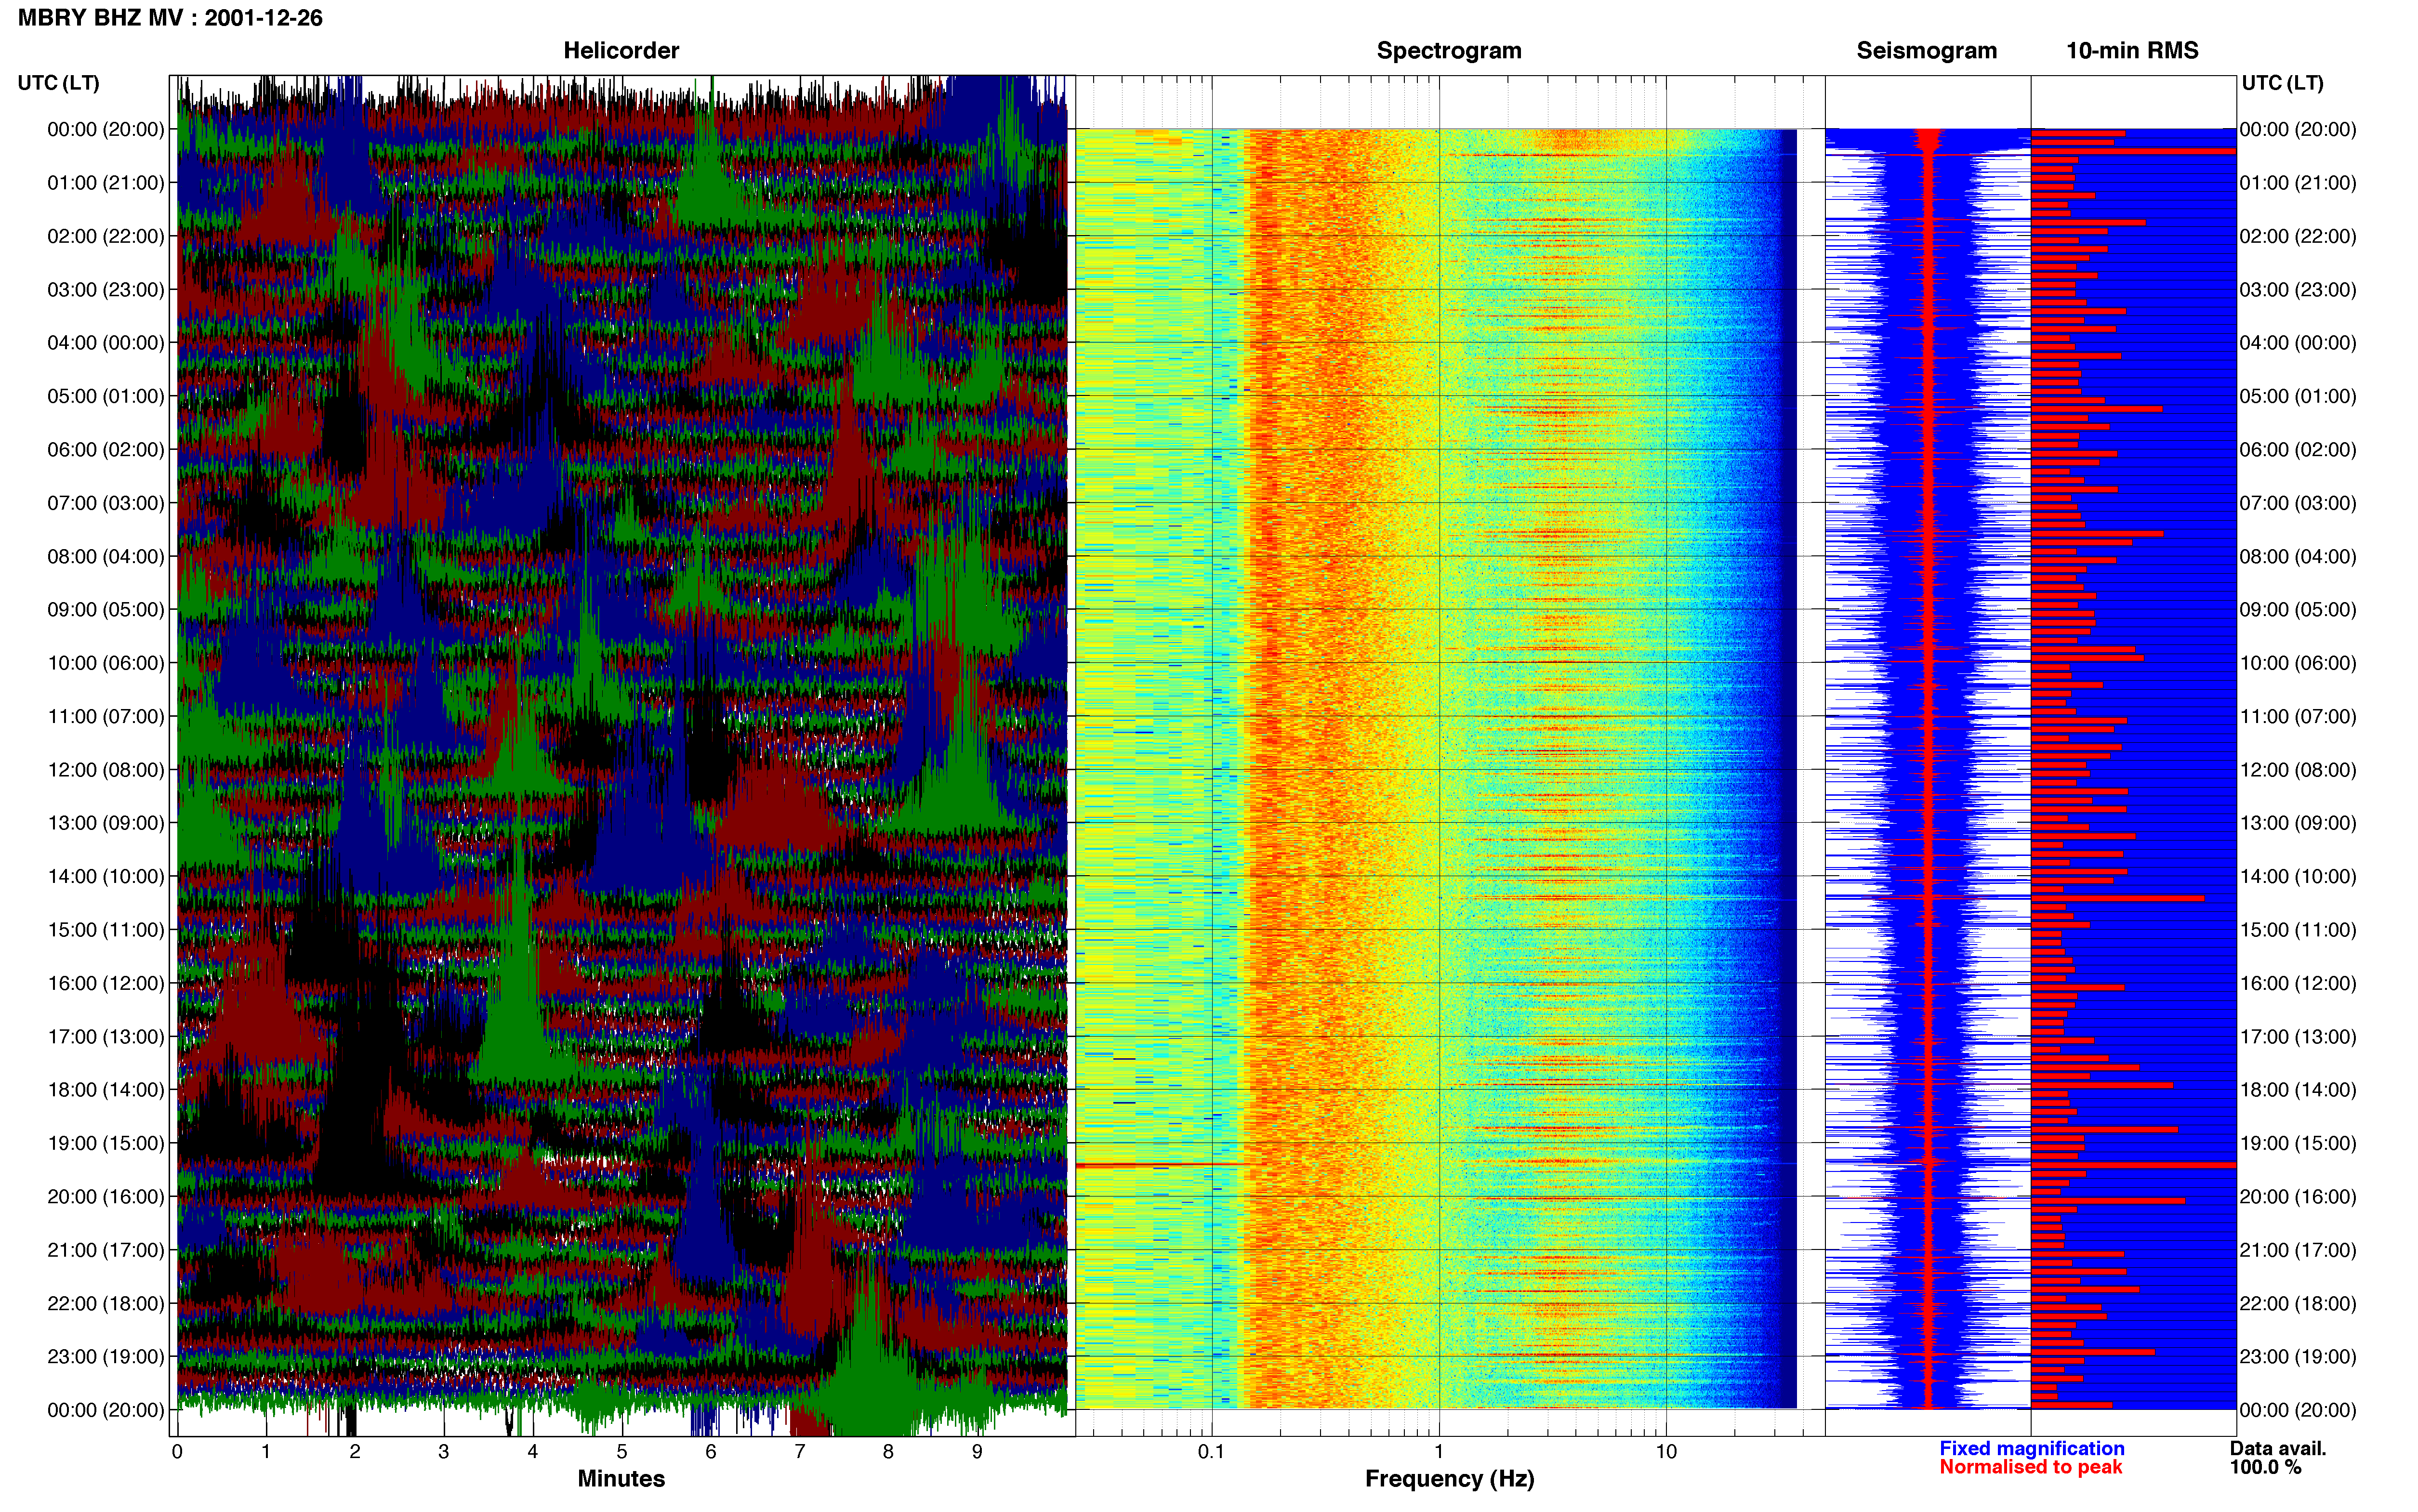Click the '0.1' frequency tick label
The width and height of the screenshot is (2418, 1512).
coord(1211,1452)
